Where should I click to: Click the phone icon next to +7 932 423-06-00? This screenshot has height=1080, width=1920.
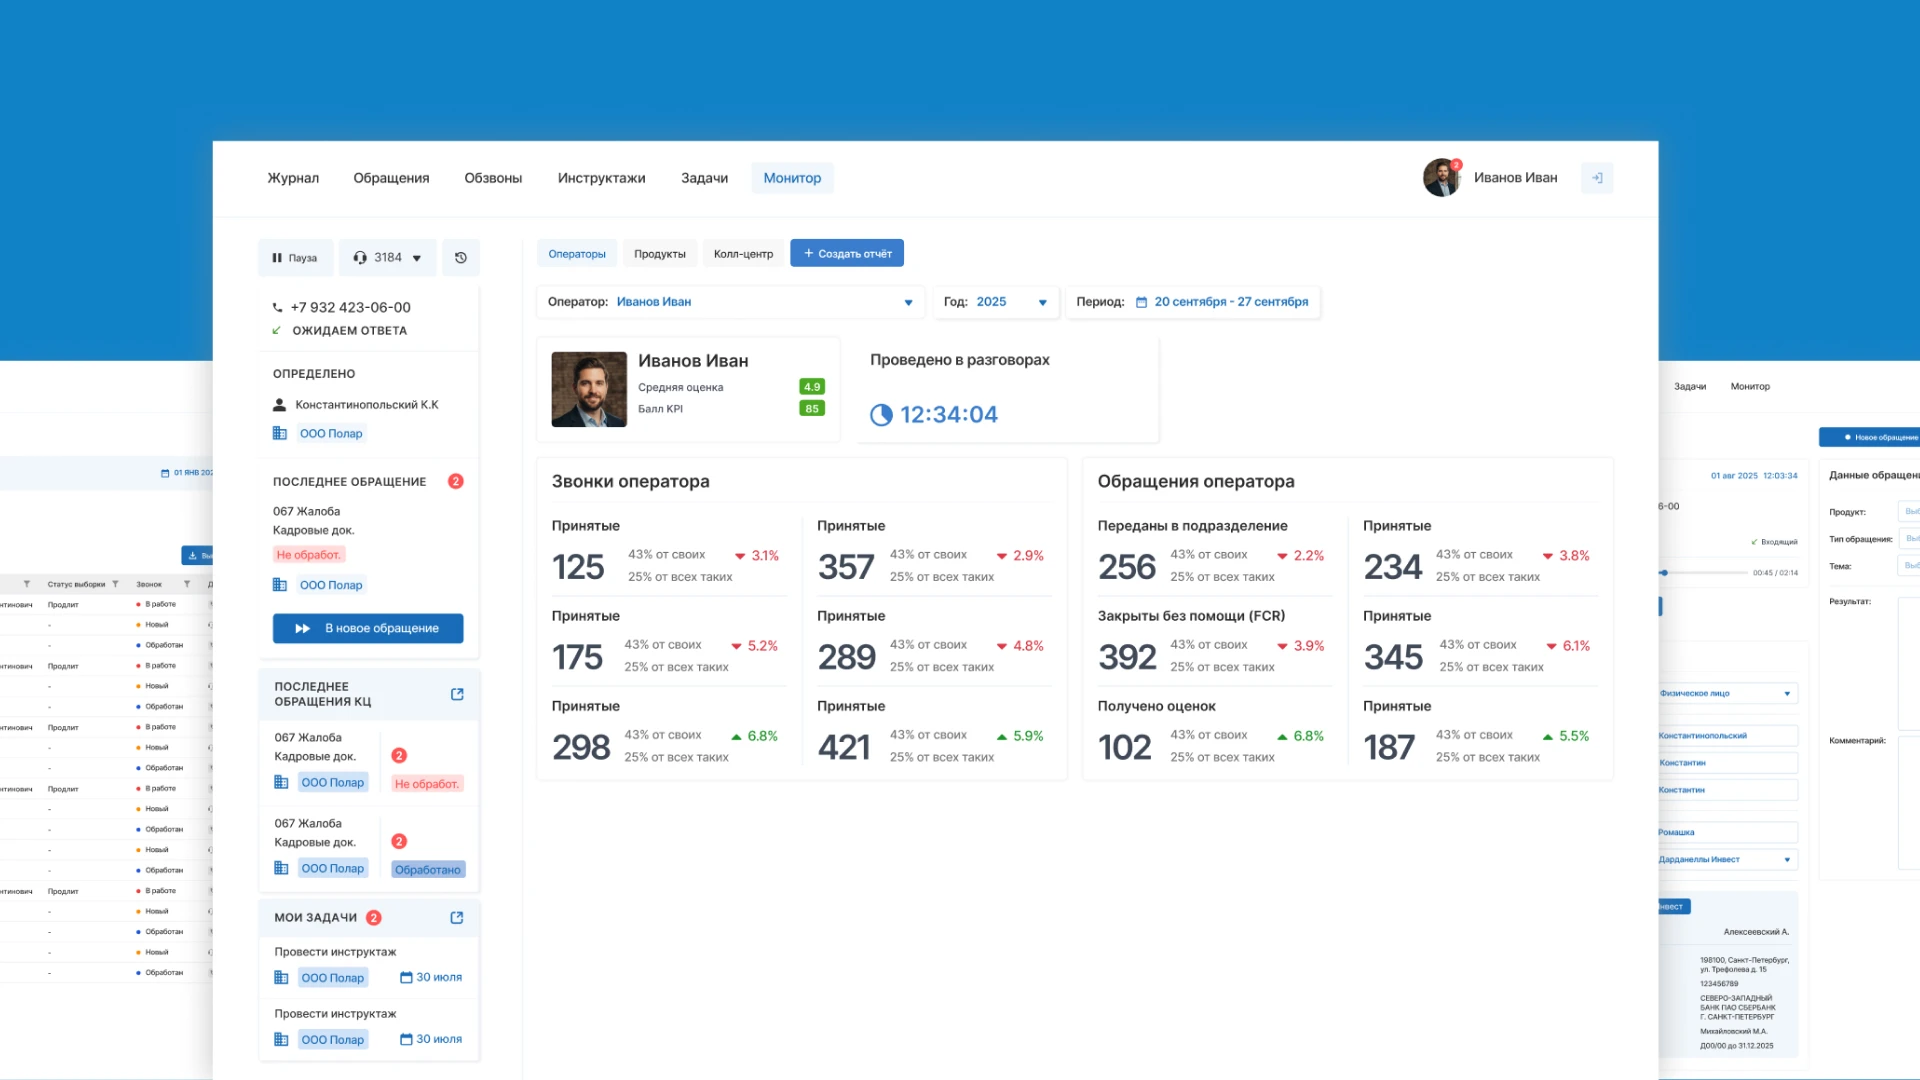pos(278,308)
